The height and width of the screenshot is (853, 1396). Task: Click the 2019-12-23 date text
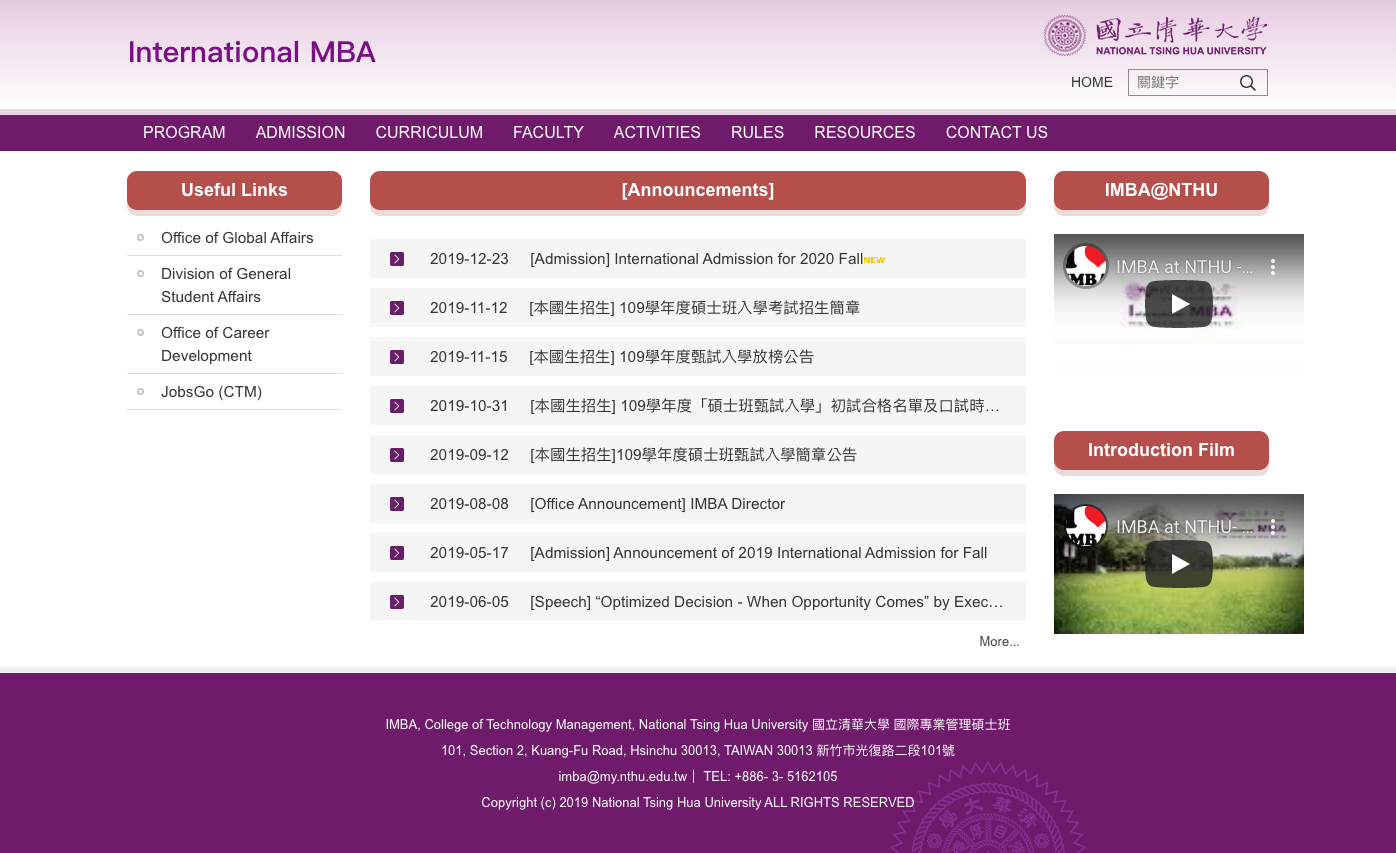(469, 259)
